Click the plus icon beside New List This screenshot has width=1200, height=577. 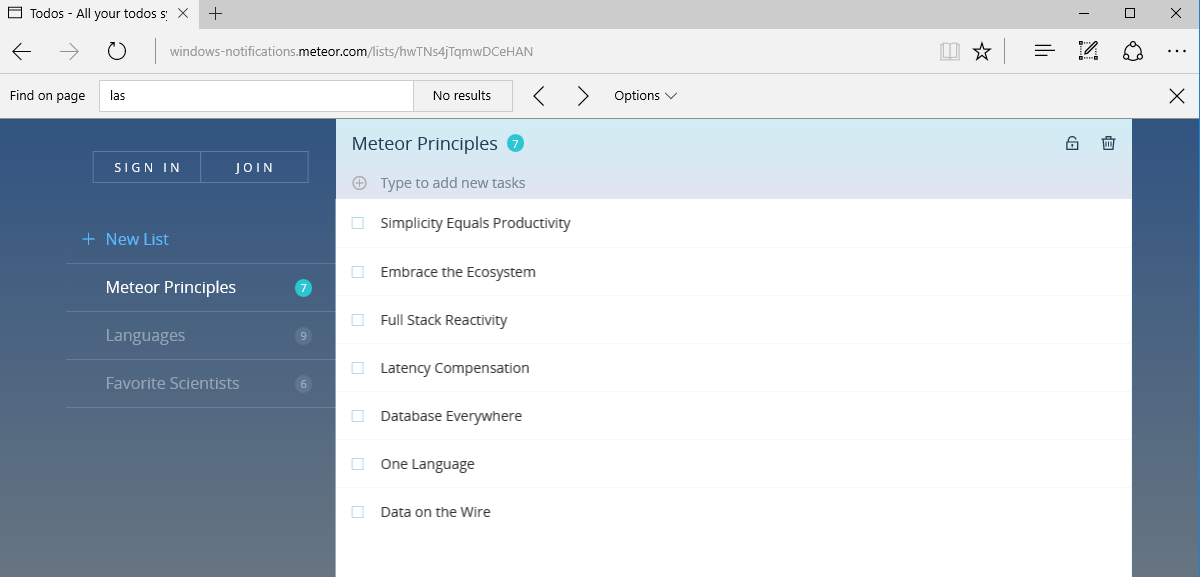point(88,239)
